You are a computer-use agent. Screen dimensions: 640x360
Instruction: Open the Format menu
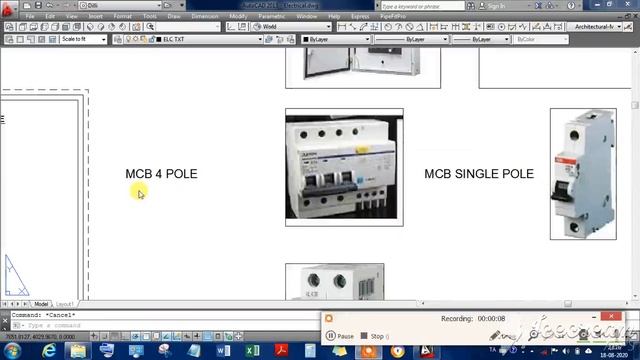[122, 16]
